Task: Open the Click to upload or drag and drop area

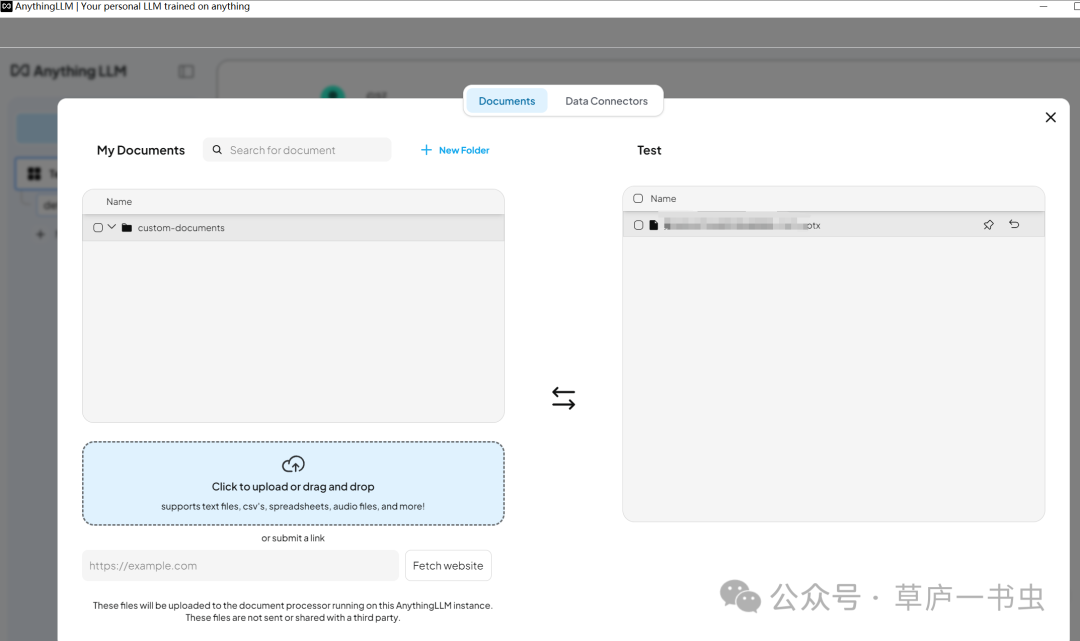Action: point(293,483)
